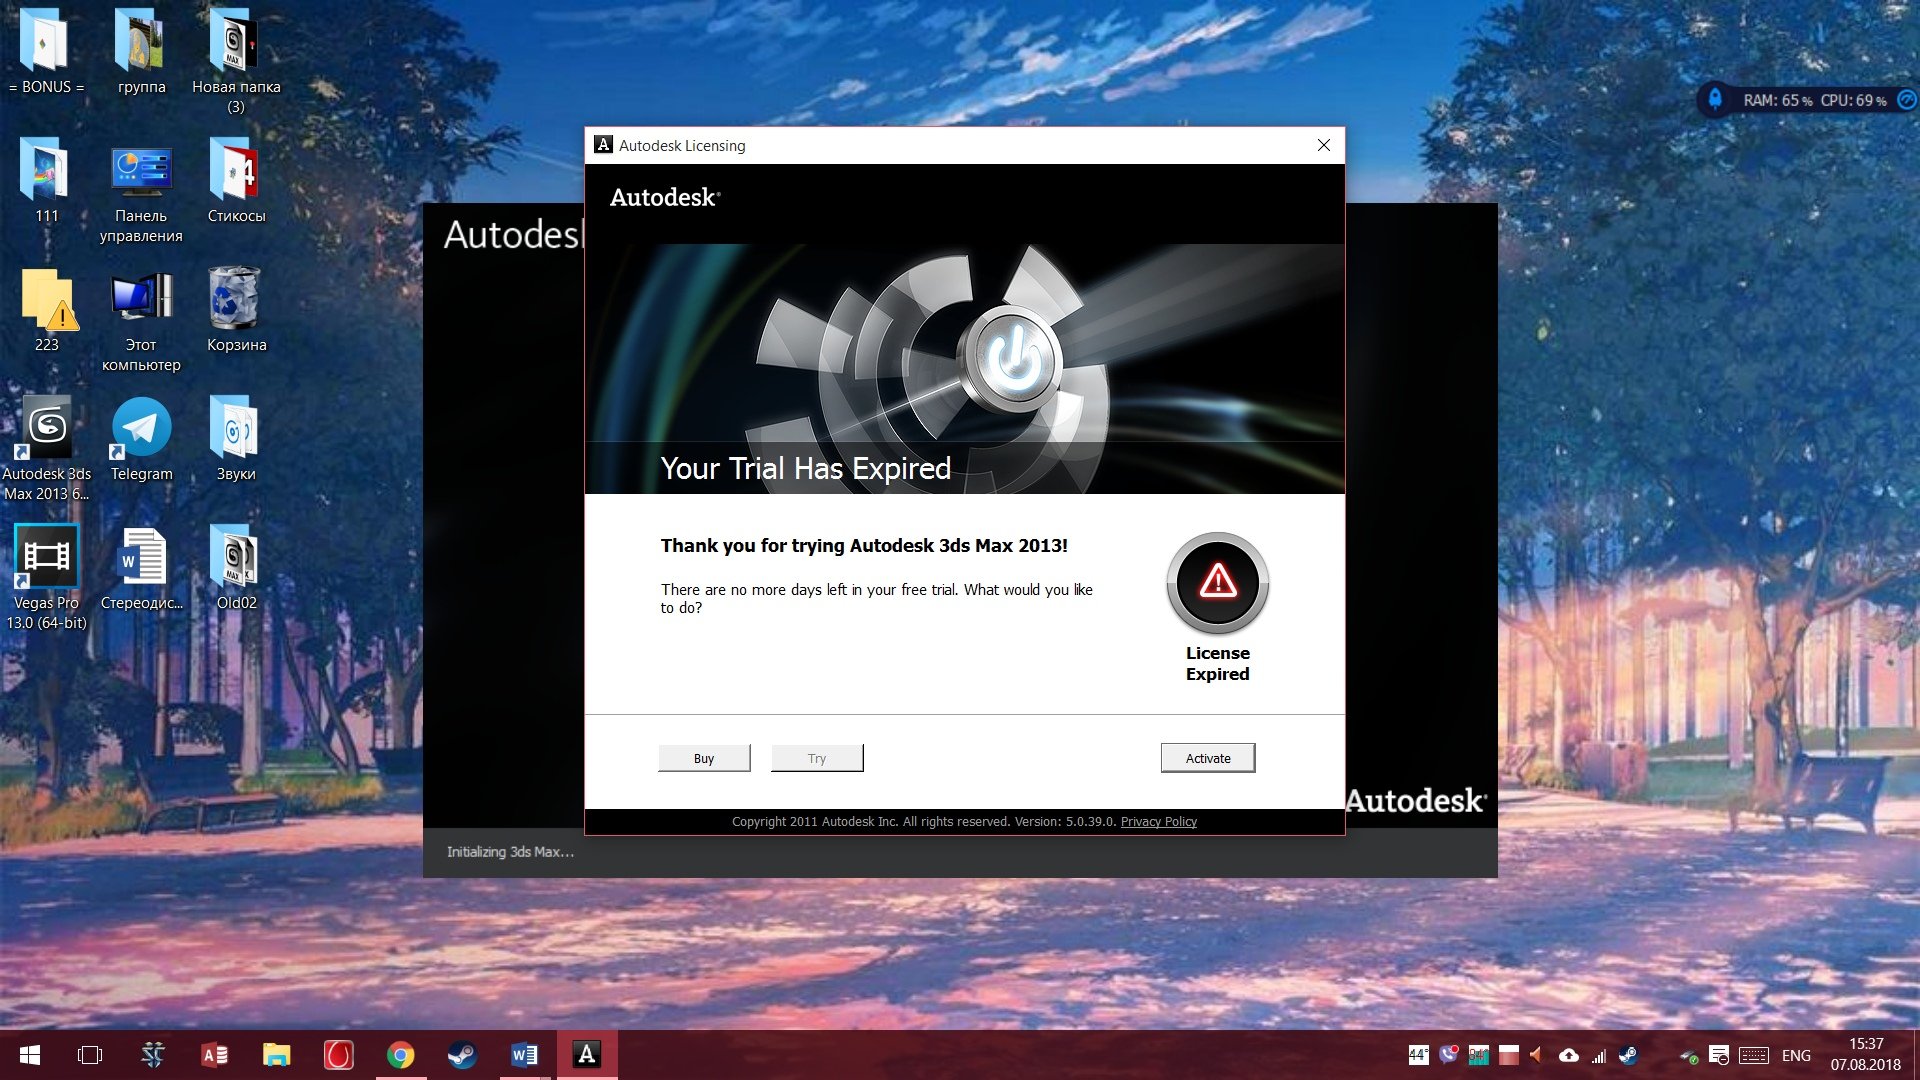Click the Steam tray icon

pyautogui.click(x=1629, y=1055)
